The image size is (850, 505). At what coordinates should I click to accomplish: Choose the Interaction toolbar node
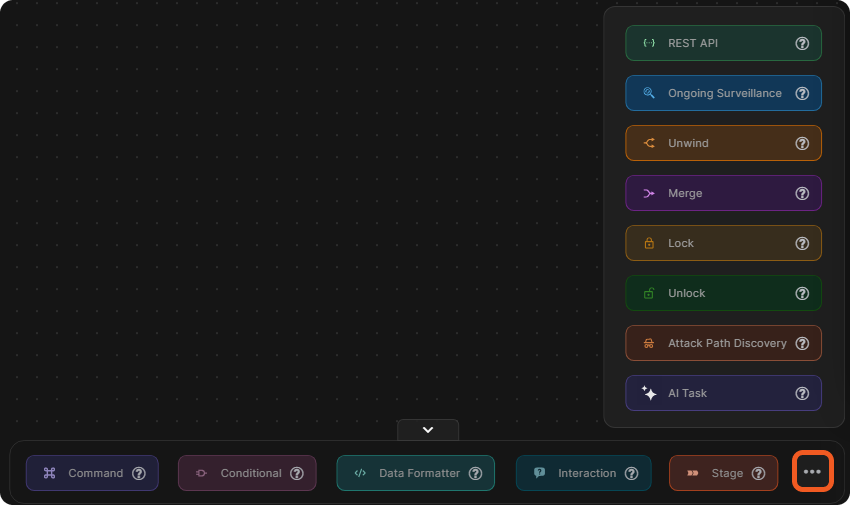pos(584,473)
